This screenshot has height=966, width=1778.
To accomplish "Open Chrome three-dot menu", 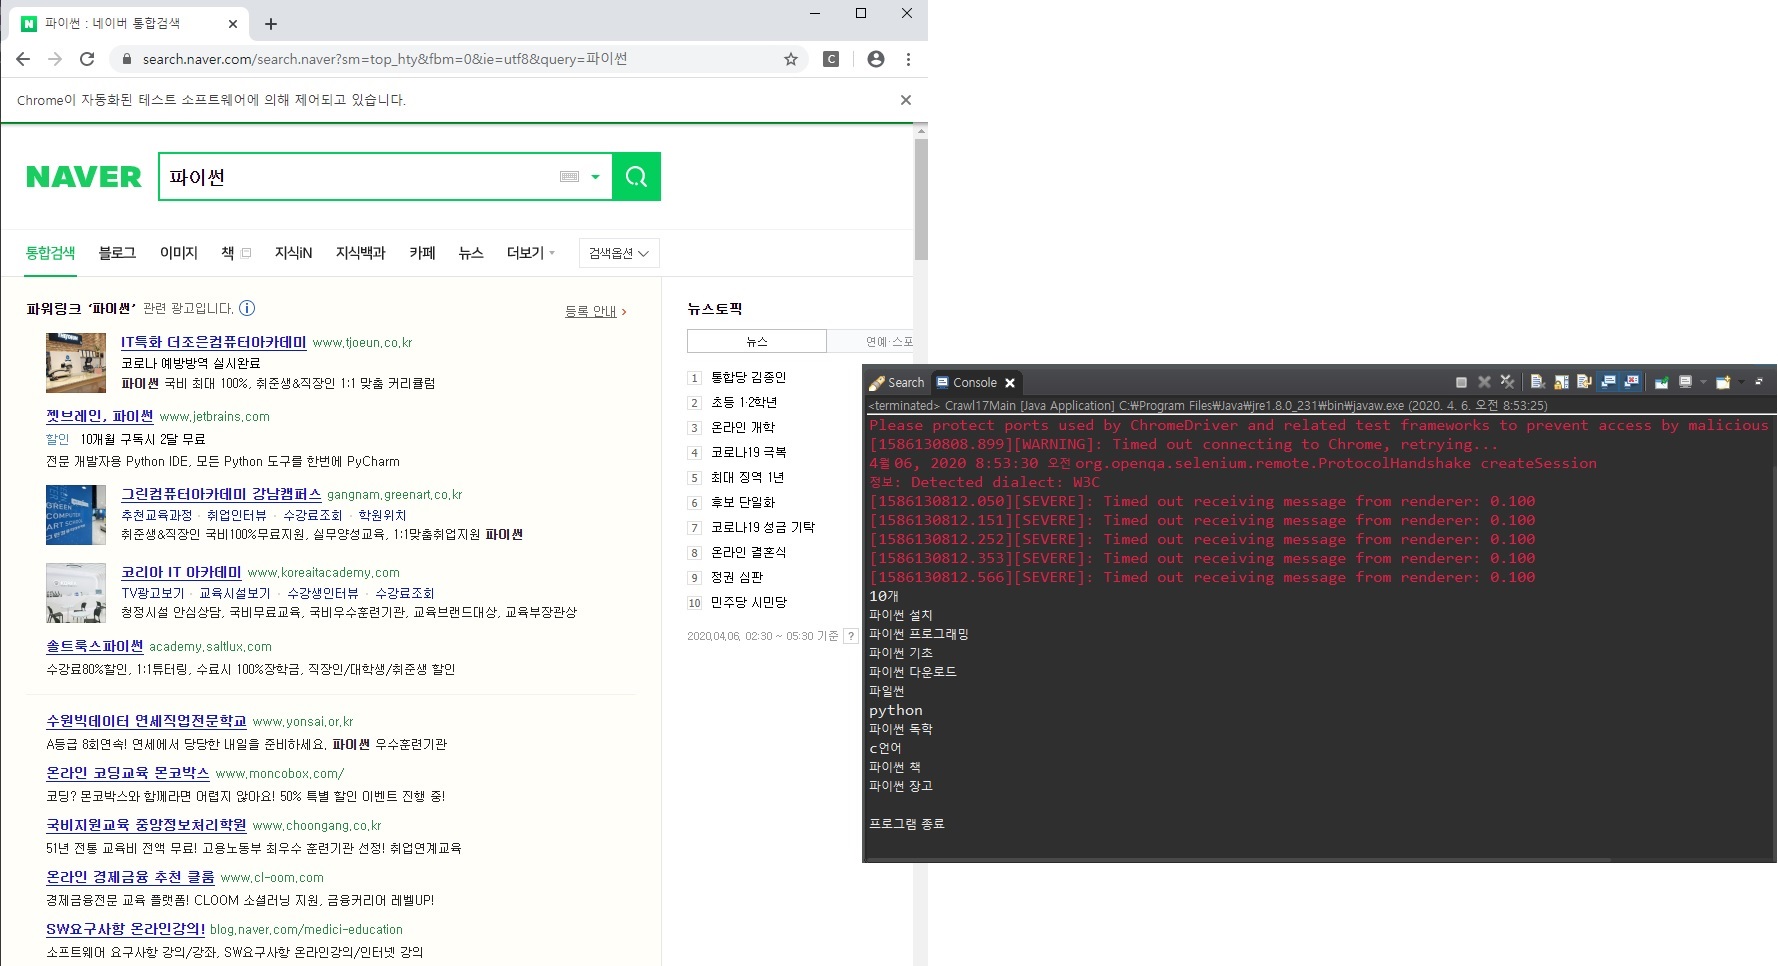I will tap(908, 59).
